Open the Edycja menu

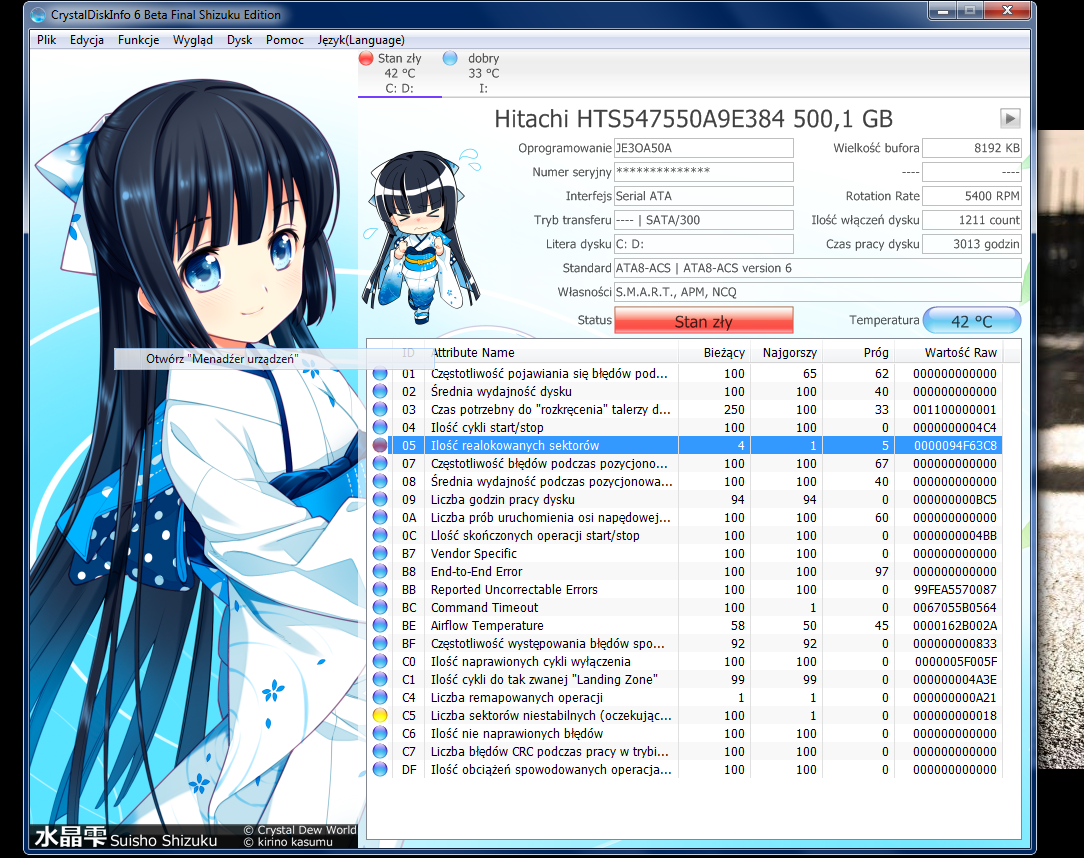87,40
